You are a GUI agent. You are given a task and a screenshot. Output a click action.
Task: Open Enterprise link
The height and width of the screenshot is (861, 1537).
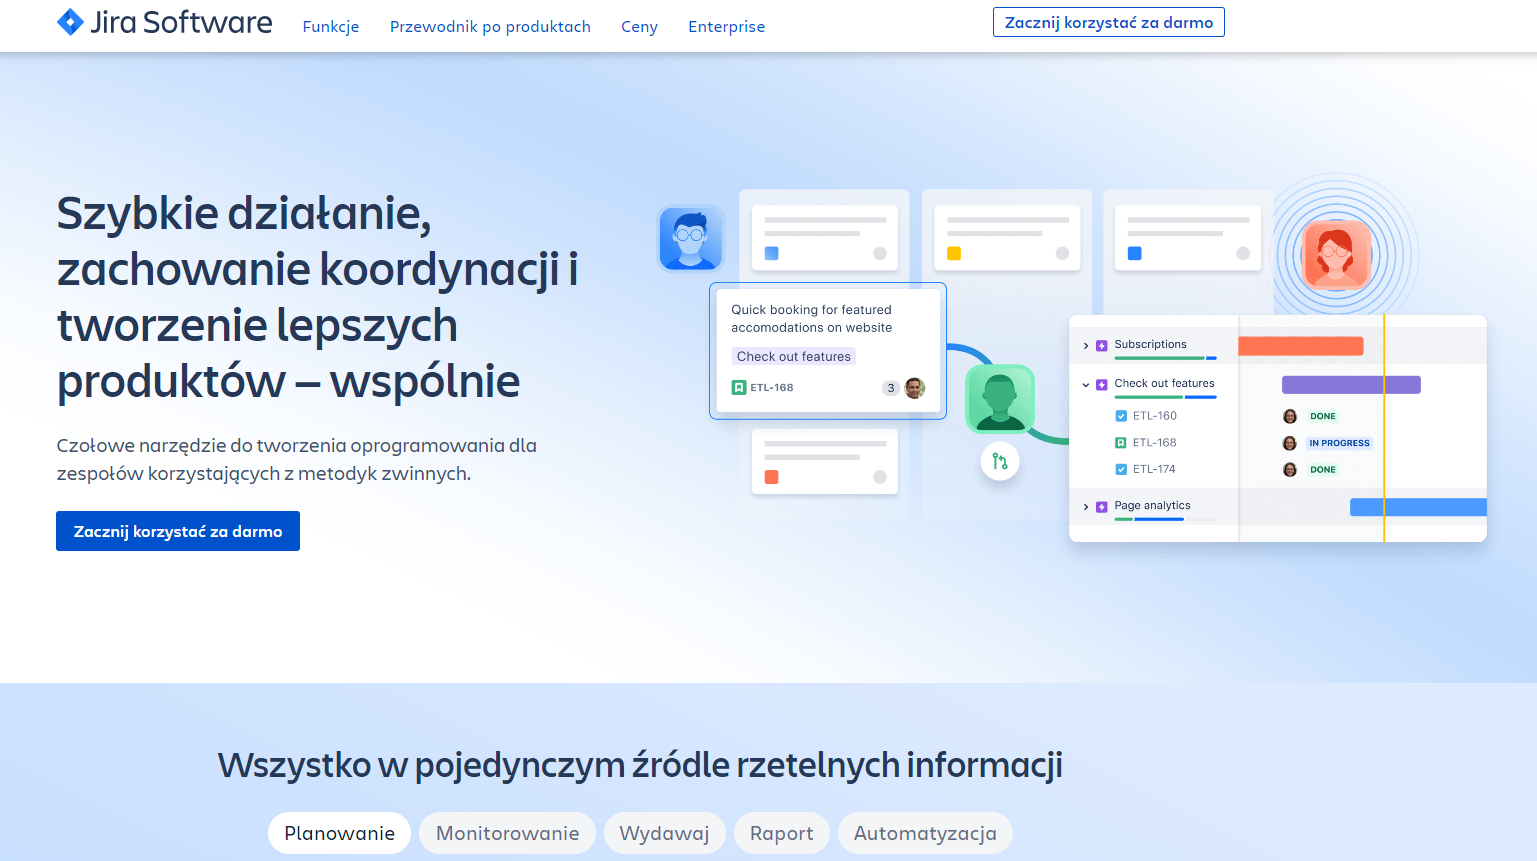coord(726,27)
